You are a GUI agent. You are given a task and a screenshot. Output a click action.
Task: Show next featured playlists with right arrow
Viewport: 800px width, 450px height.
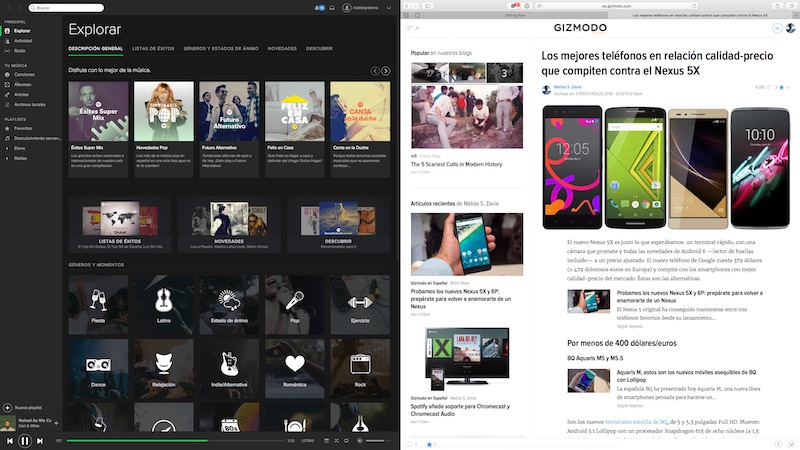click(x=386, y=71)
